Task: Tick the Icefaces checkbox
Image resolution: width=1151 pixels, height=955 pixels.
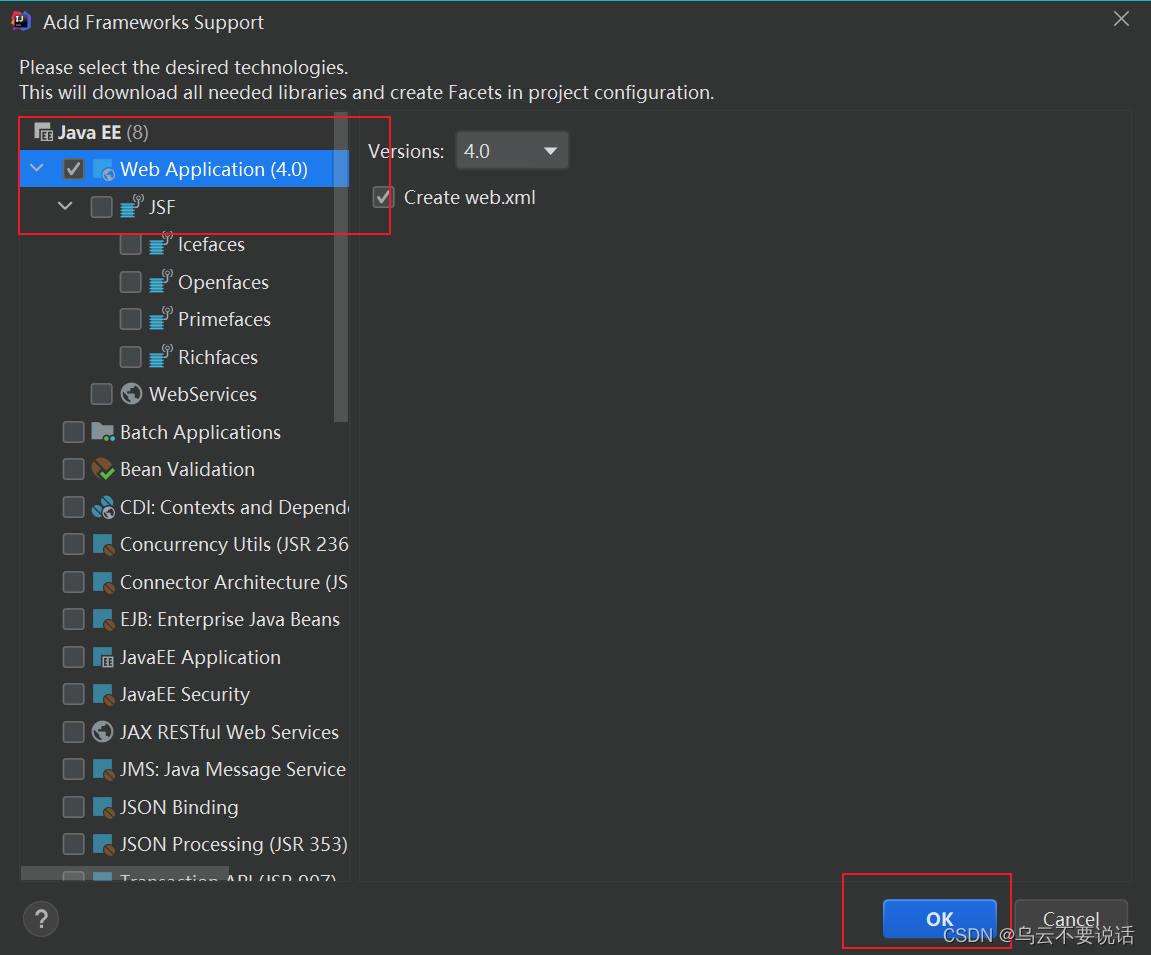Action: (x=131, y=244)
